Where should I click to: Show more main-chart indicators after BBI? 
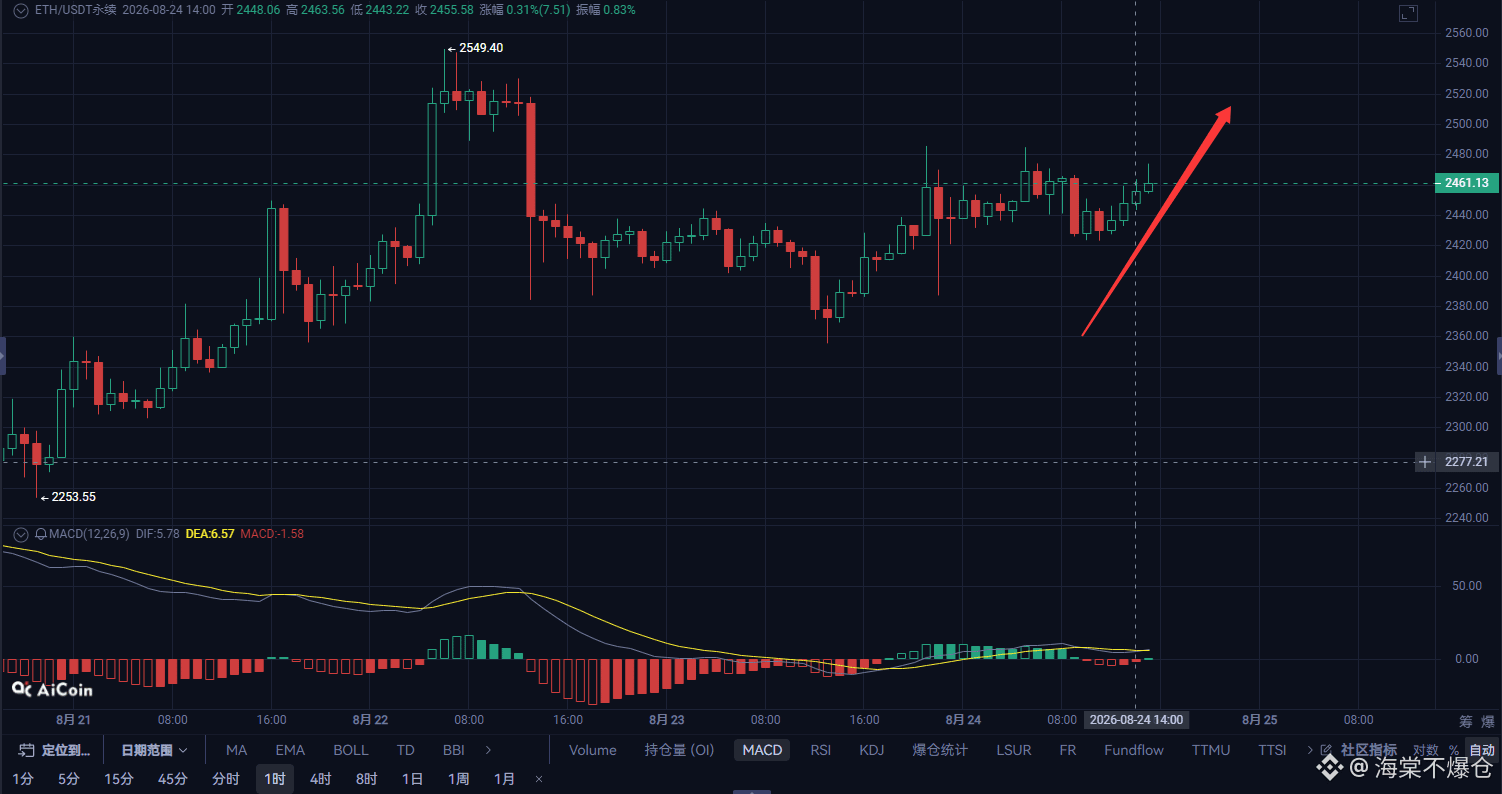point(488,750)
